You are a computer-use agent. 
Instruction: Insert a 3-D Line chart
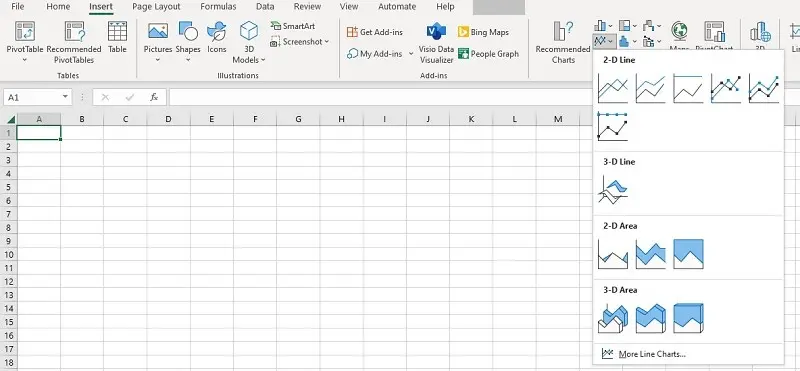(x=613, y=190)
